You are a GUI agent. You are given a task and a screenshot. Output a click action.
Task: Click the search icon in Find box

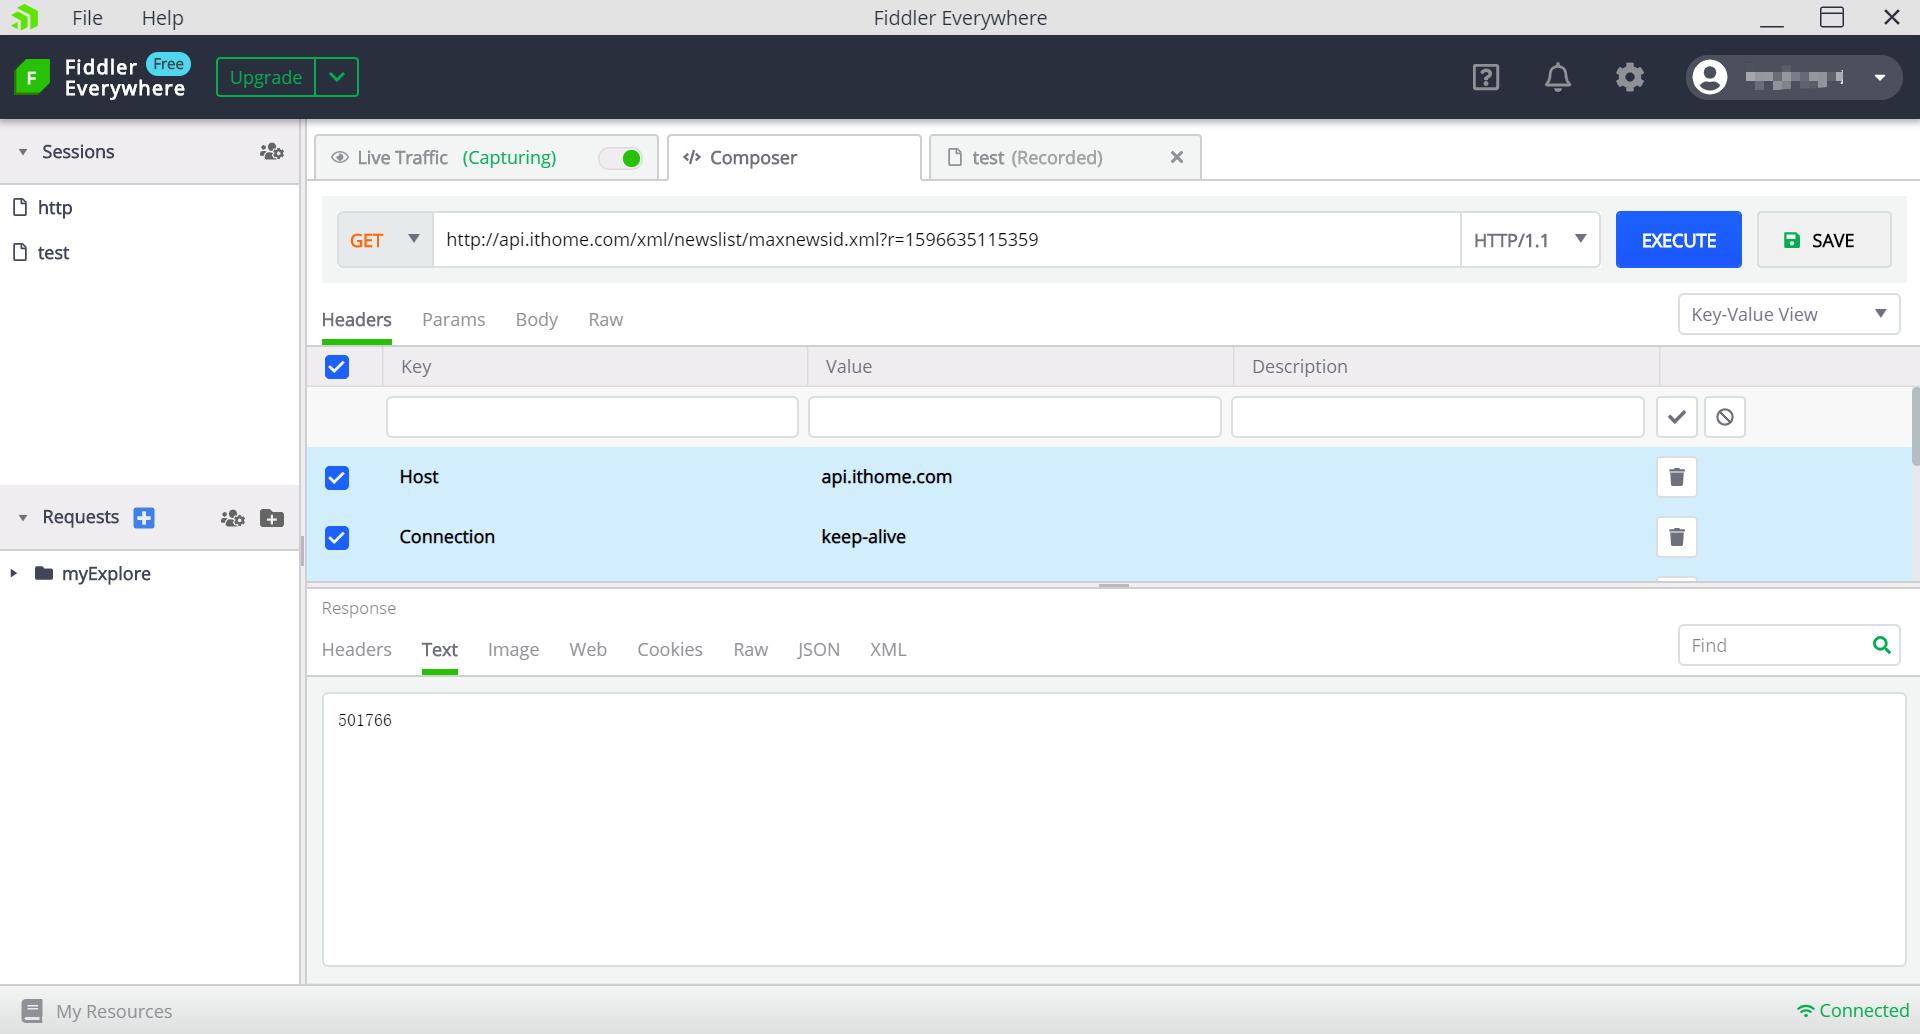pyautogui.click(x=1881, y=645)
